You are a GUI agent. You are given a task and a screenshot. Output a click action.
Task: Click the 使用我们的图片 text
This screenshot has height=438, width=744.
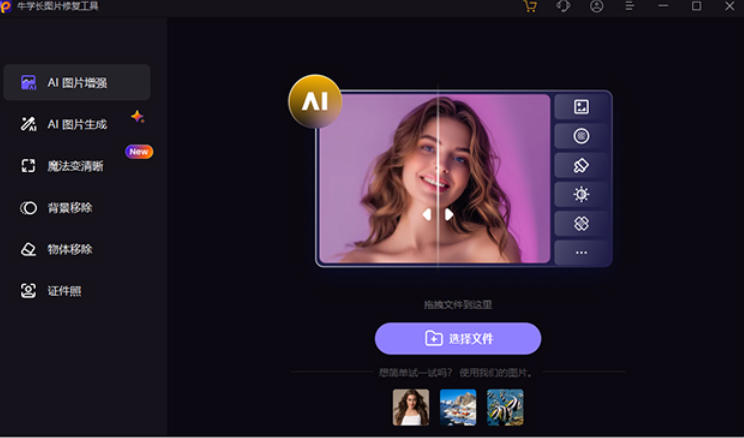[495, 373]
